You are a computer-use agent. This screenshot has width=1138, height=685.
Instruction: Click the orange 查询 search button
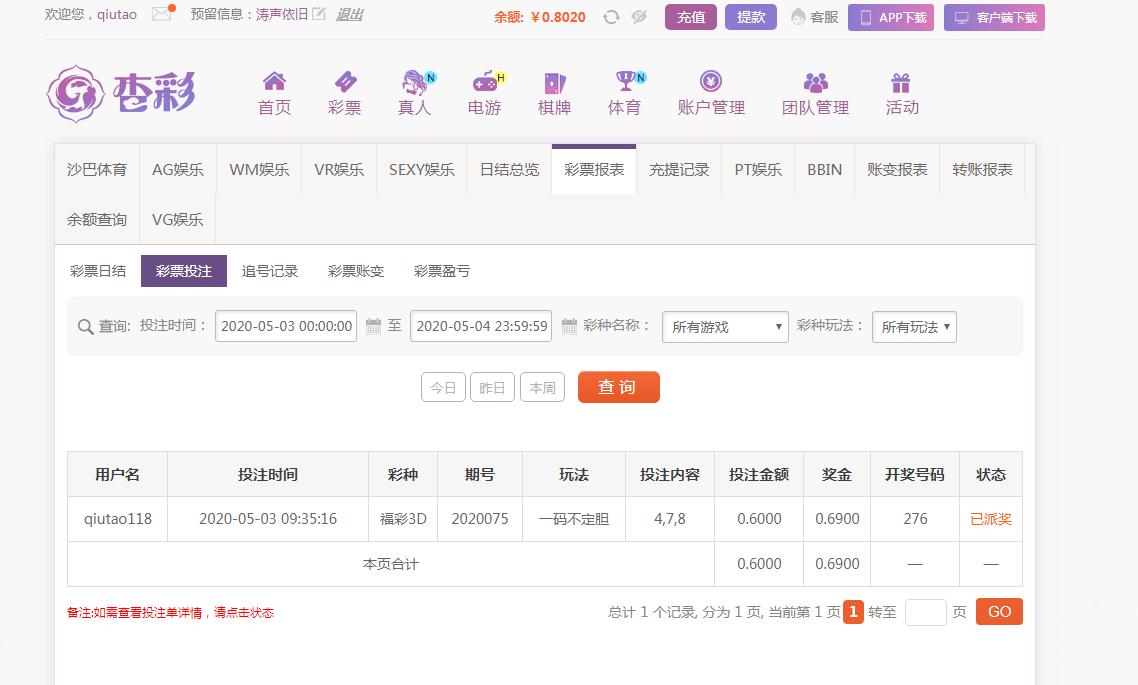[x=618, y=387]
